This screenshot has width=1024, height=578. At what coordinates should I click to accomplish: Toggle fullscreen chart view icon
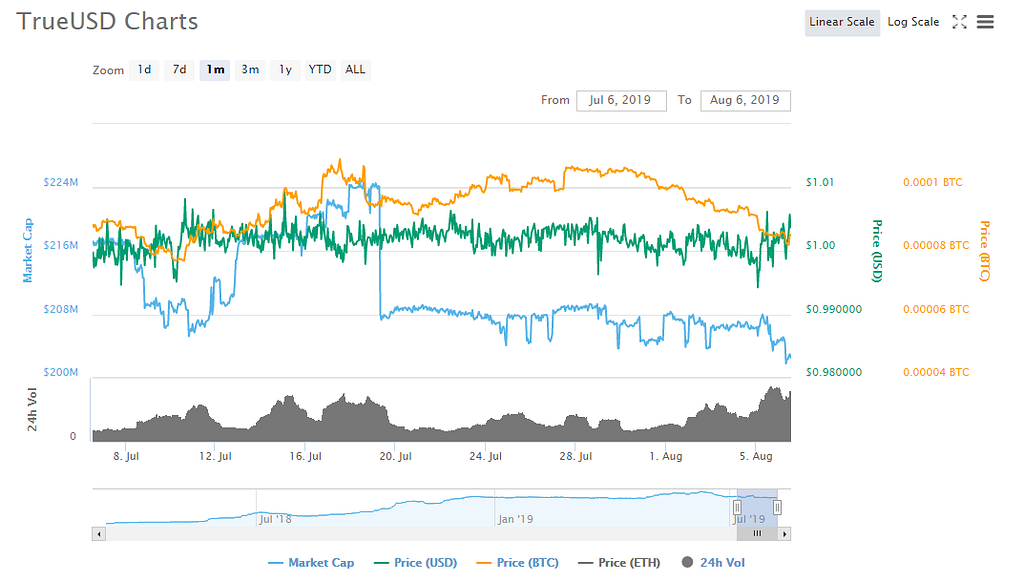click(959, 22)
